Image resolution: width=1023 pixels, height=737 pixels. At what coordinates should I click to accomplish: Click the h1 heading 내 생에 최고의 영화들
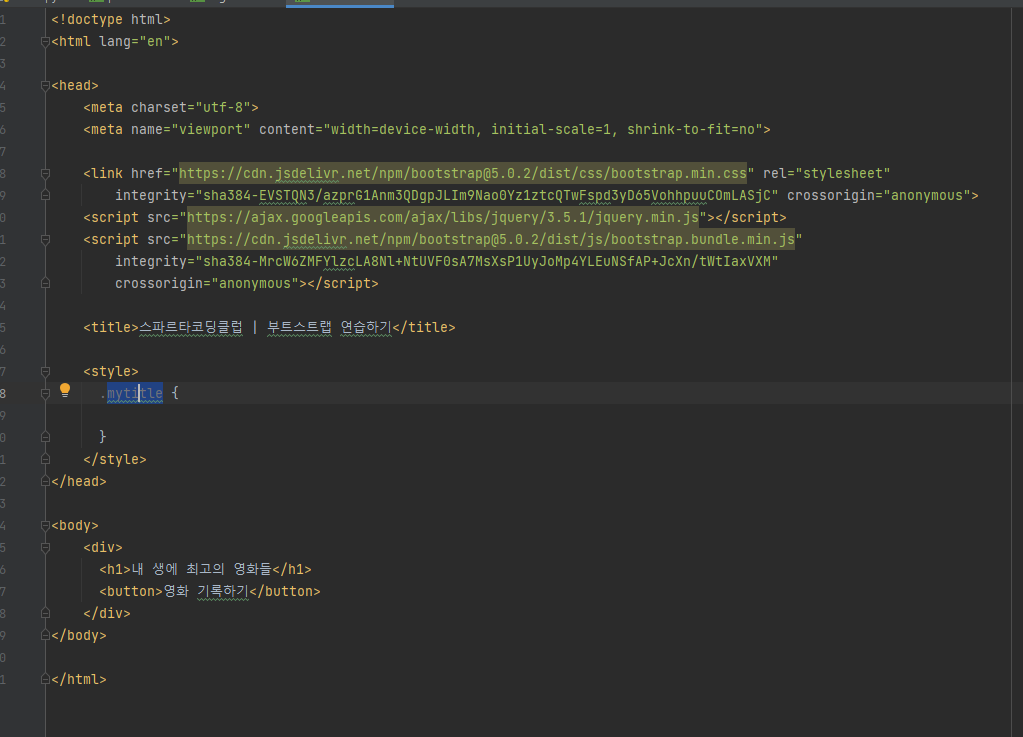point(202,569)
